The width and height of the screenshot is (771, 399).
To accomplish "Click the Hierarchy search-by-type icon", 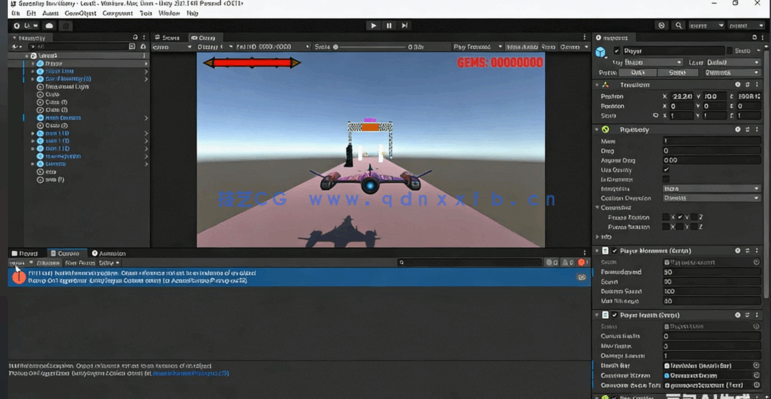I will (x=132, y=46).
